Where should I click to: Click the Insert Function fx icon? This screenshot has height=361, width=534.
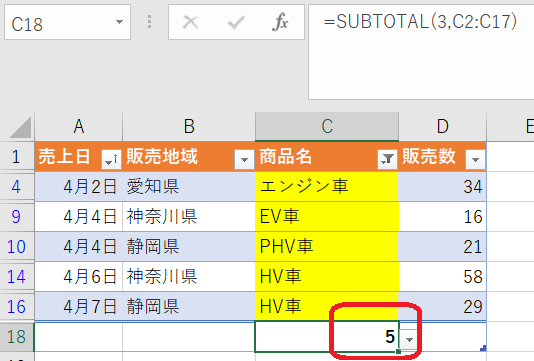tap(280, 22)
